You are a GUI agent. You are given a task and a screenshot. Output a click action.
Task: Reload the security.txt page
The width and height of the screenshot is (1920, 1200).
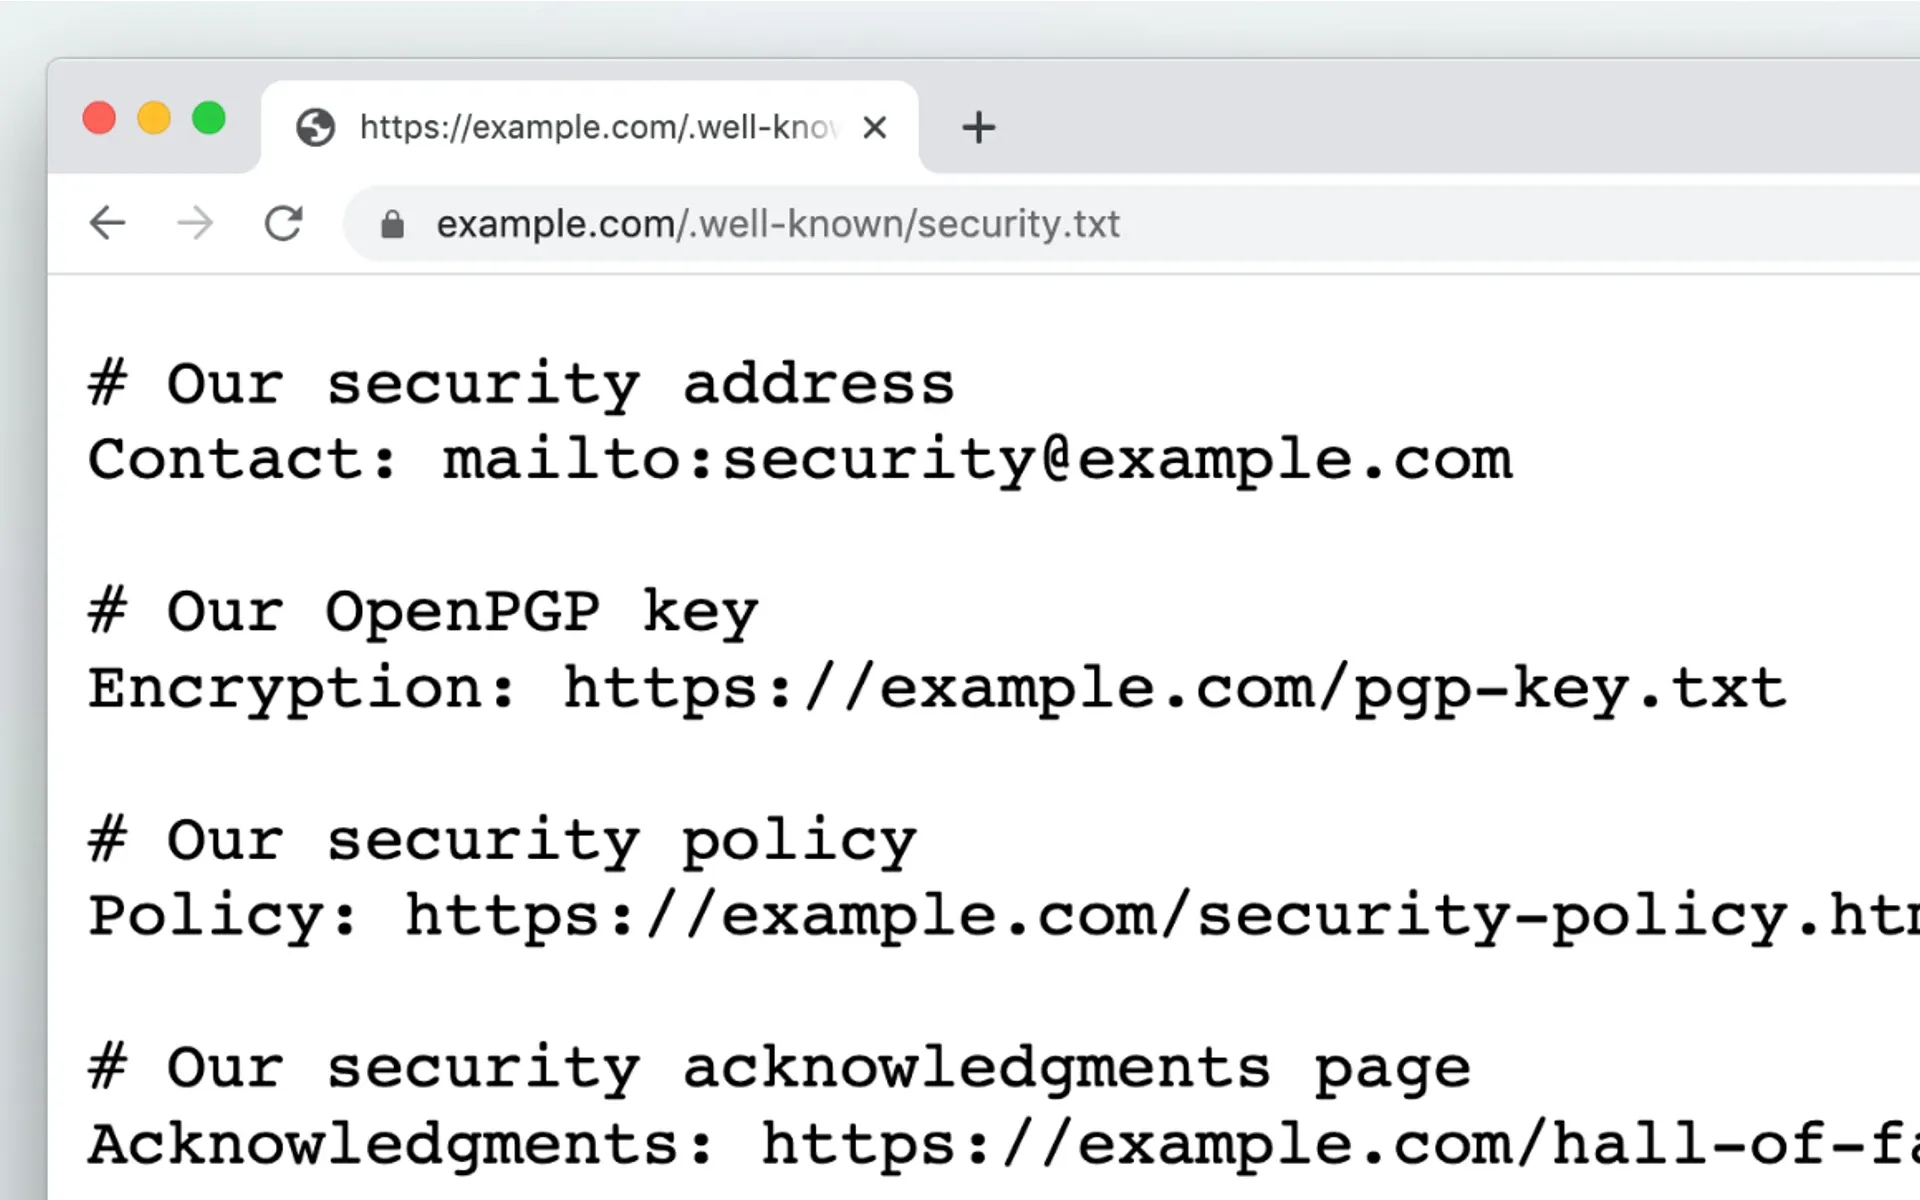pyautogui.click(x=284, y=222)
